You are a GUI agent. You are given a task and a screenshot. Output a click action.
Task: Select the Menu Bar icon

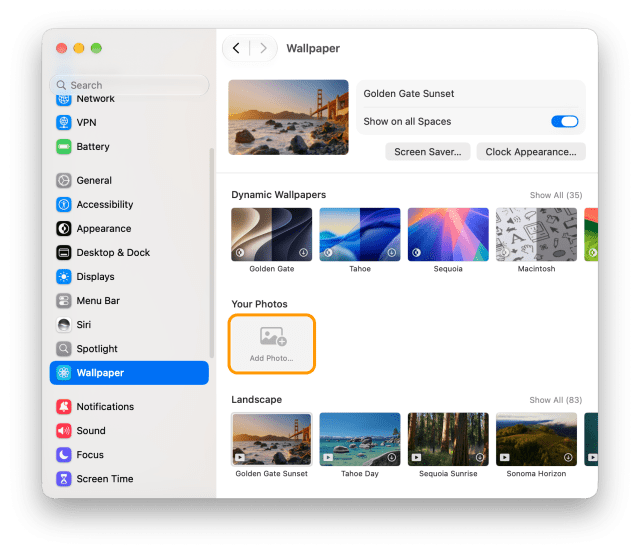pyautogui.click(x=64, y=301)
